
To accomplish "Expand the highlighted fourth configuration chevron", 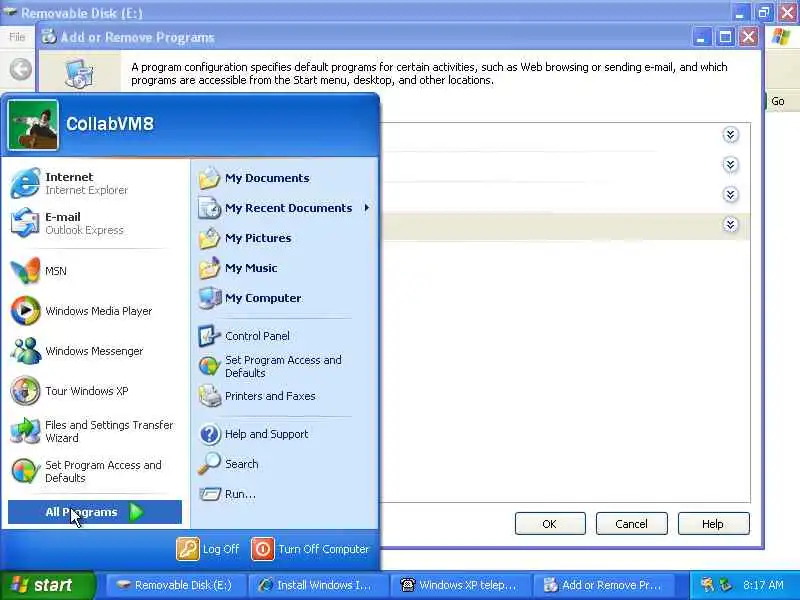I will (731, 225).
